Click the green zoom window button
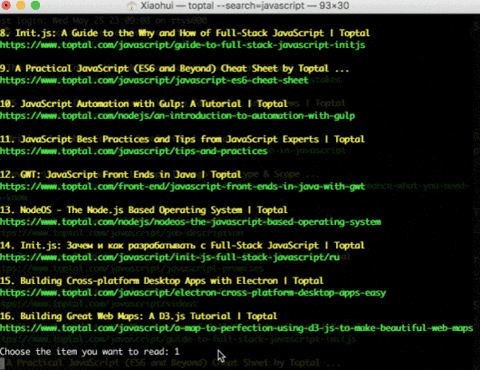 click(x=35, y=5)
